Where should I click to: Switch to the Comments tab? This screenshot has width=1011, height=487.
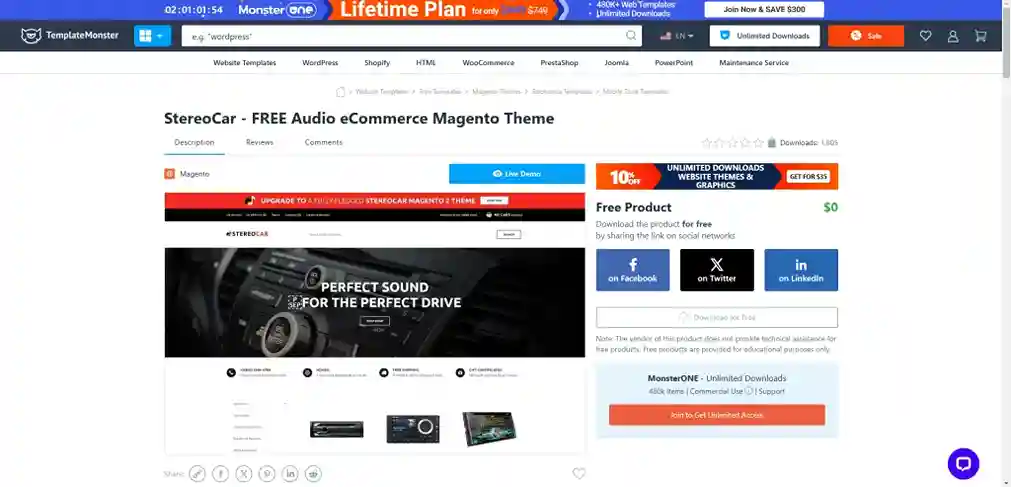323,143
